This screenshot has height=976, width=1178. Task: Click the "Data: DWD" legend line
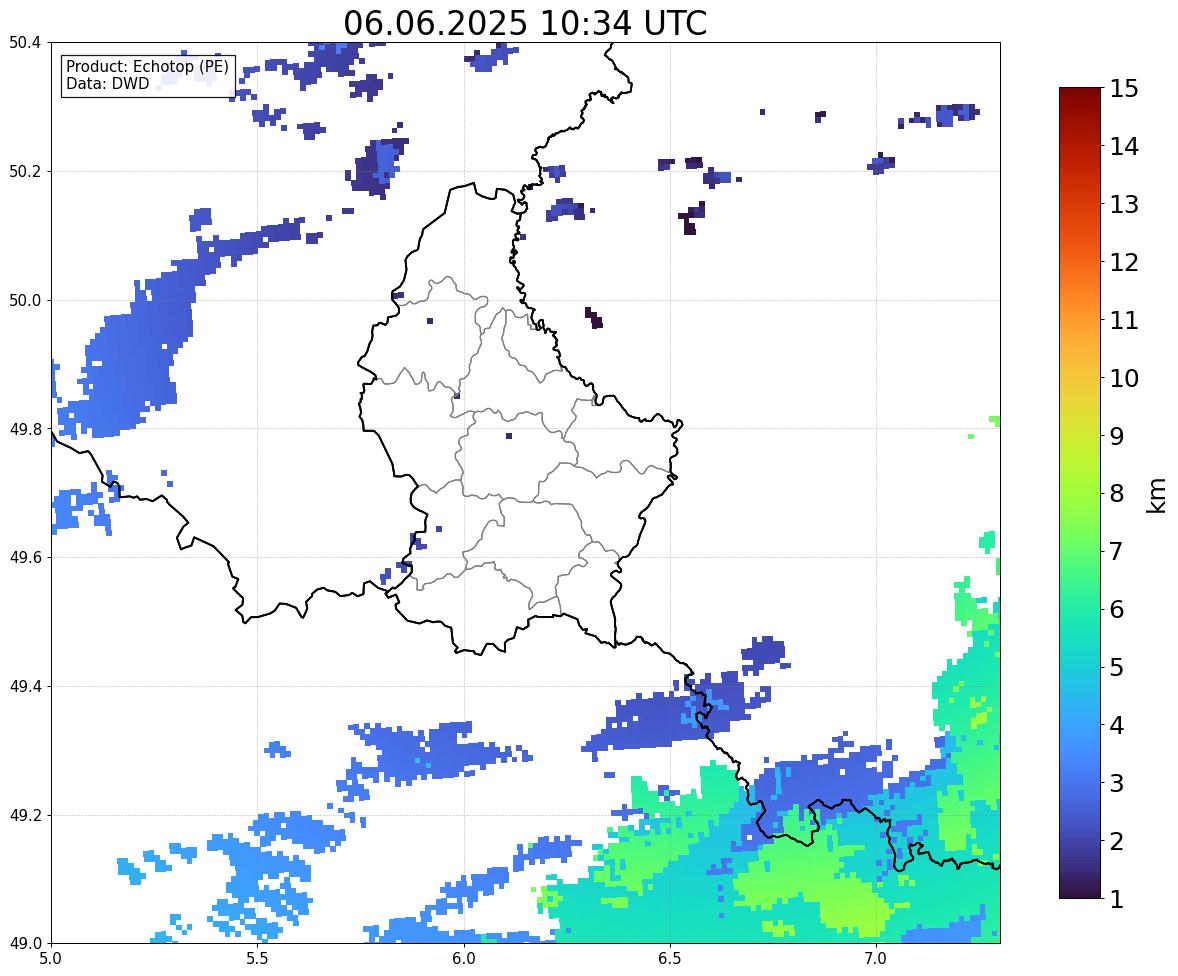[x=107, y=83]
